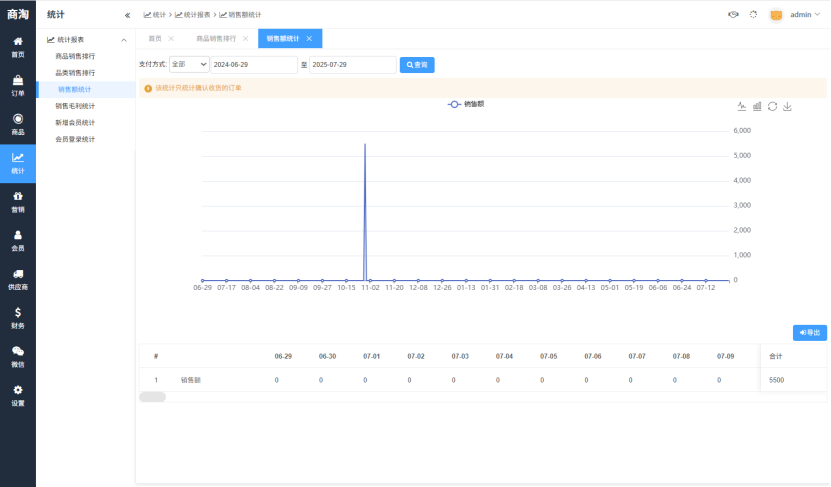Click the 导出 export button

pos(809,332)
